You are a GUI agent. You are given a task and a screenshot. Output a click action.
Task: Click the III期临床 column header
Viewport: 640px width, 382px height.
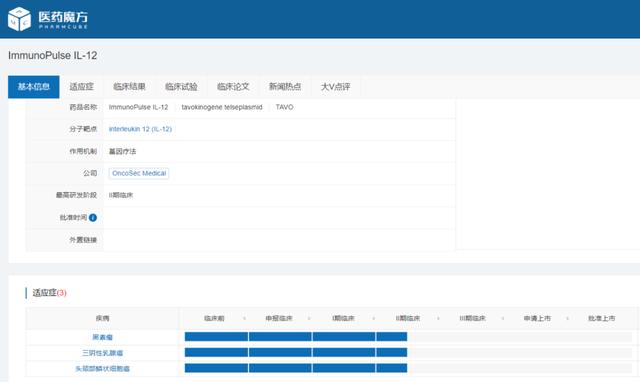coord(473,318)
